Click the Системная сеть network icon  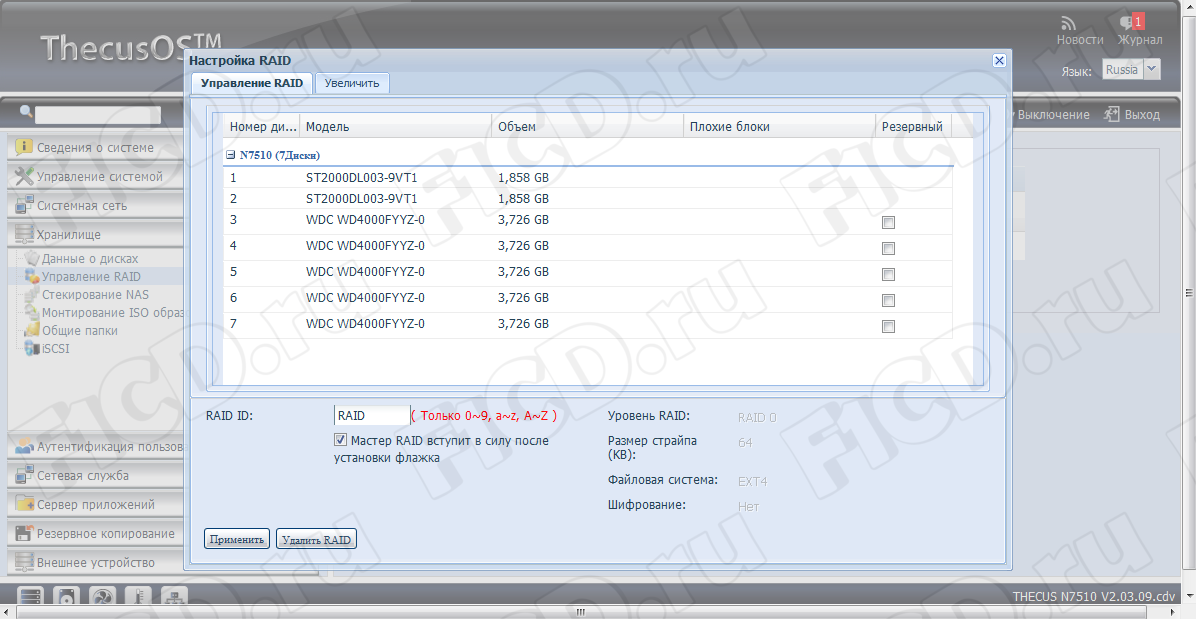pos(24,205)
